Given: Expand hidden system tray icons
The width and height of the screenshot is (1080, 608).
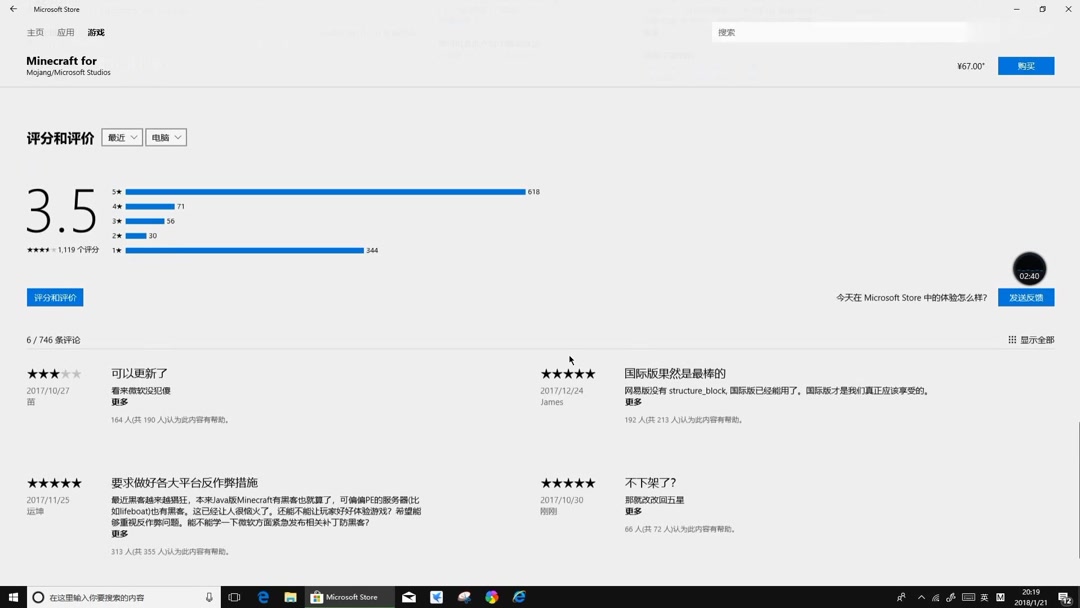Looking at the screenshot, I should point(920,597).
